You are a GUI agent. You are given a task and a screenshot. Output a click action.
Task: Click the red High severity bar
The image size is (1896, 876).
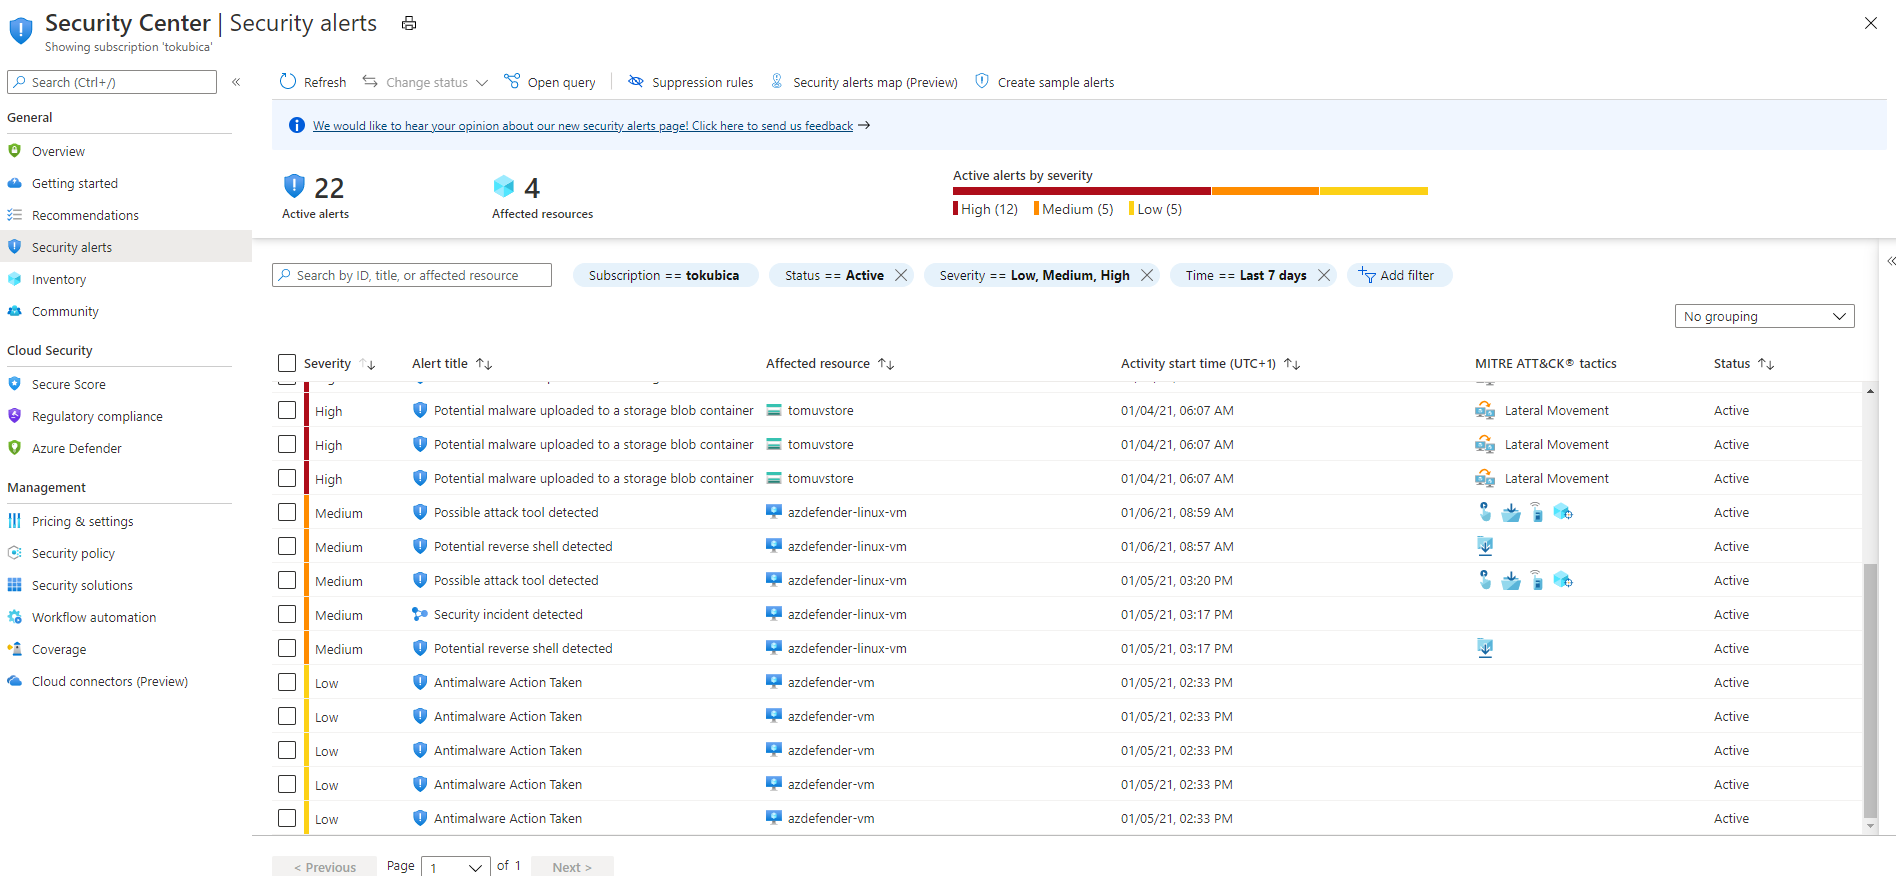[1081, 191]
